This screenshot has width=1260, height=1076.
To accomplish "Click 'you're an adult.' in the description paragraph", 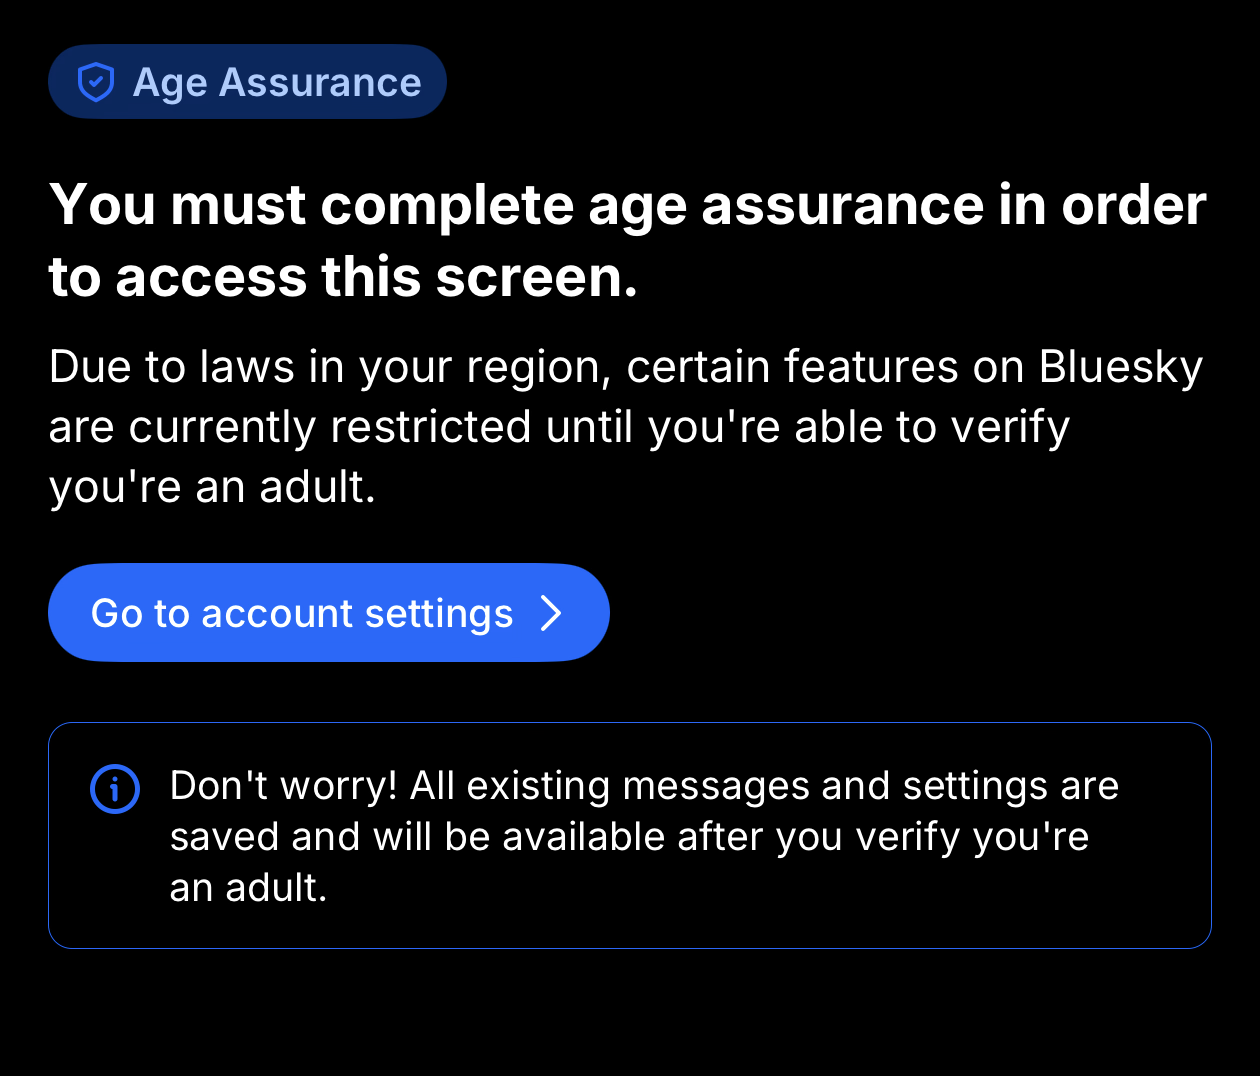I will 212,487.
